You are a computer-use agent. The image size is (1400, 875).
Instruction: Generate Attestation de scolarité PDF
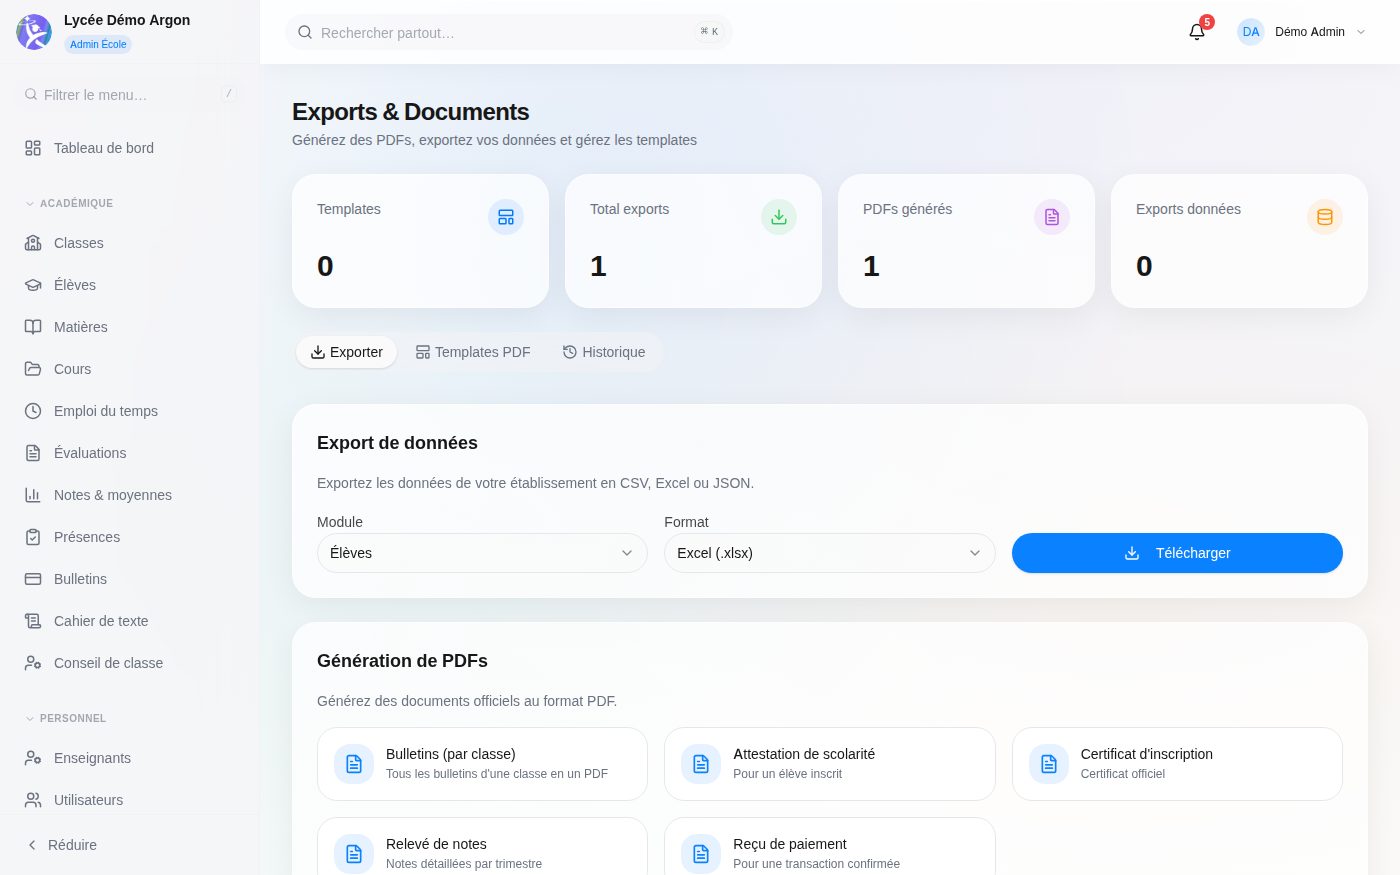click(830, 764)
